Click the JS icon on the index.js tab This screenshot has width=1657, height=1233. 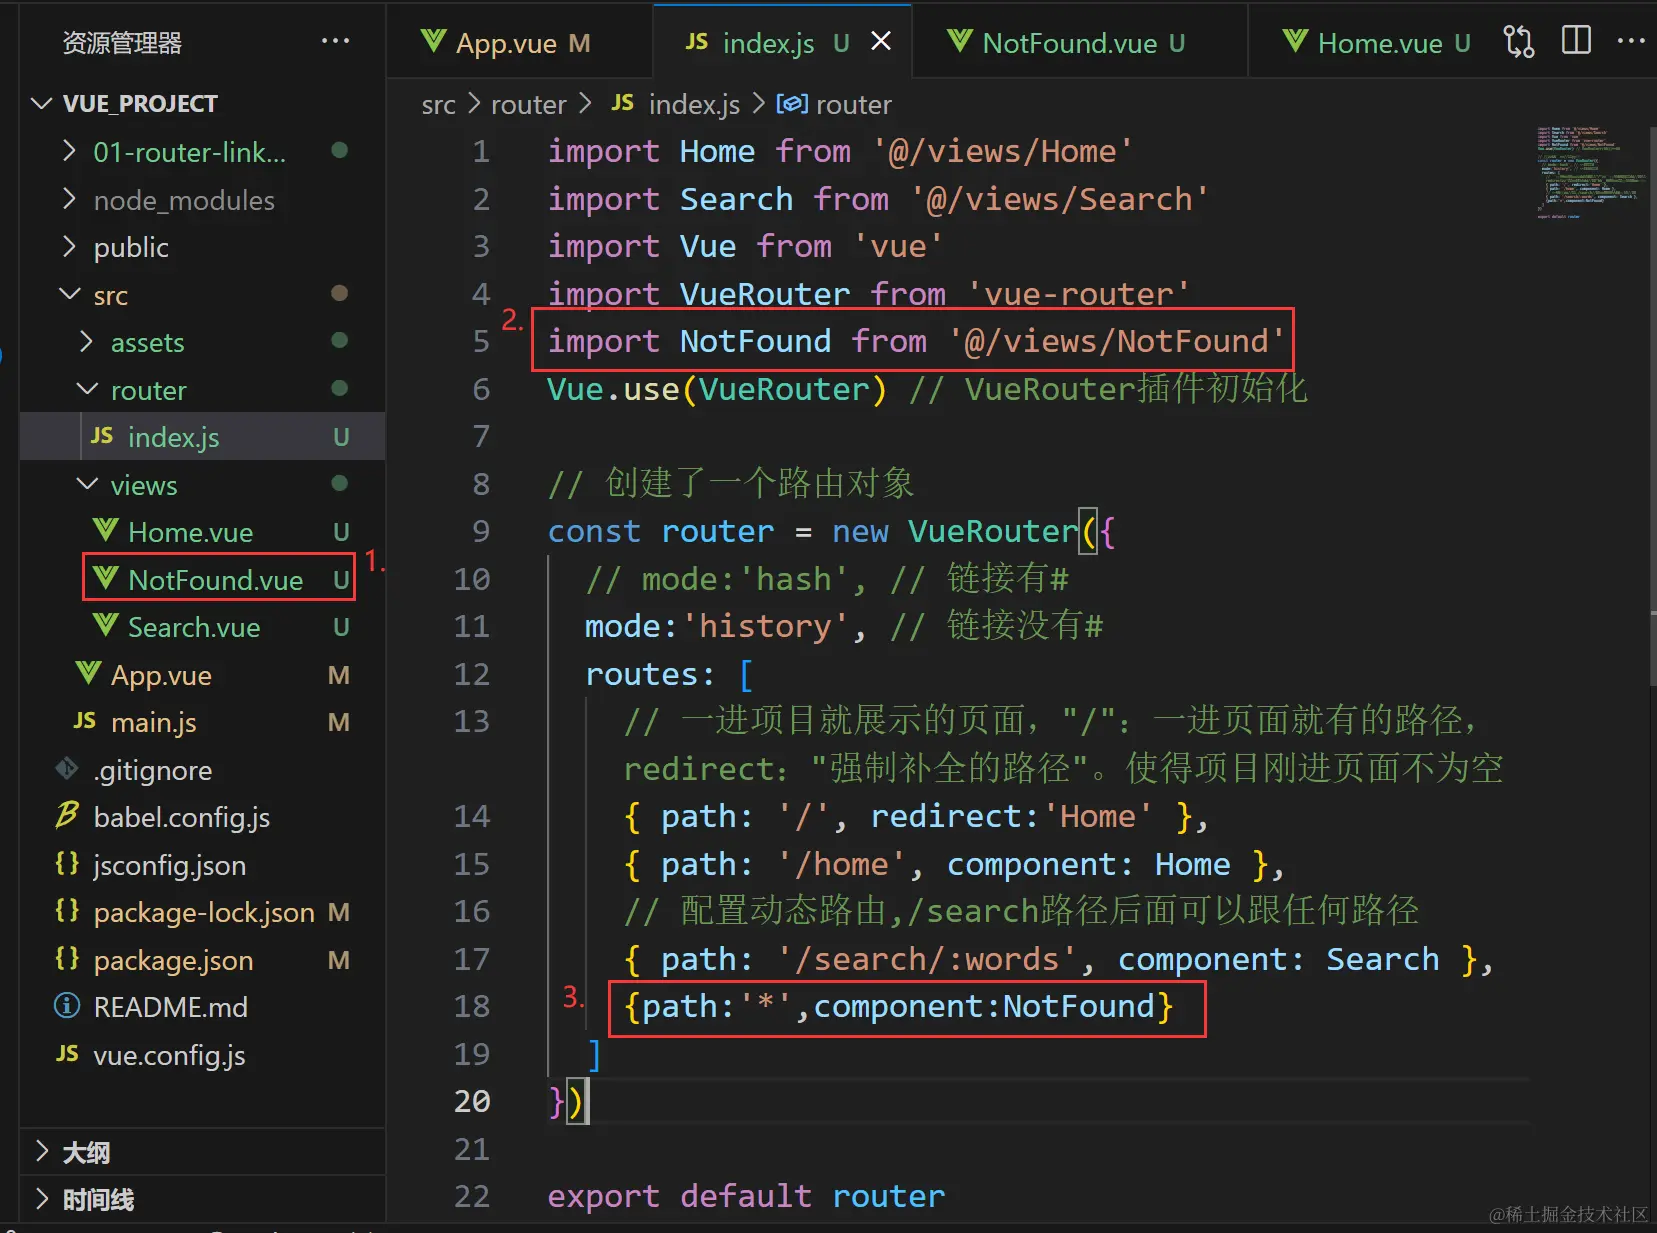click(697, 42)
